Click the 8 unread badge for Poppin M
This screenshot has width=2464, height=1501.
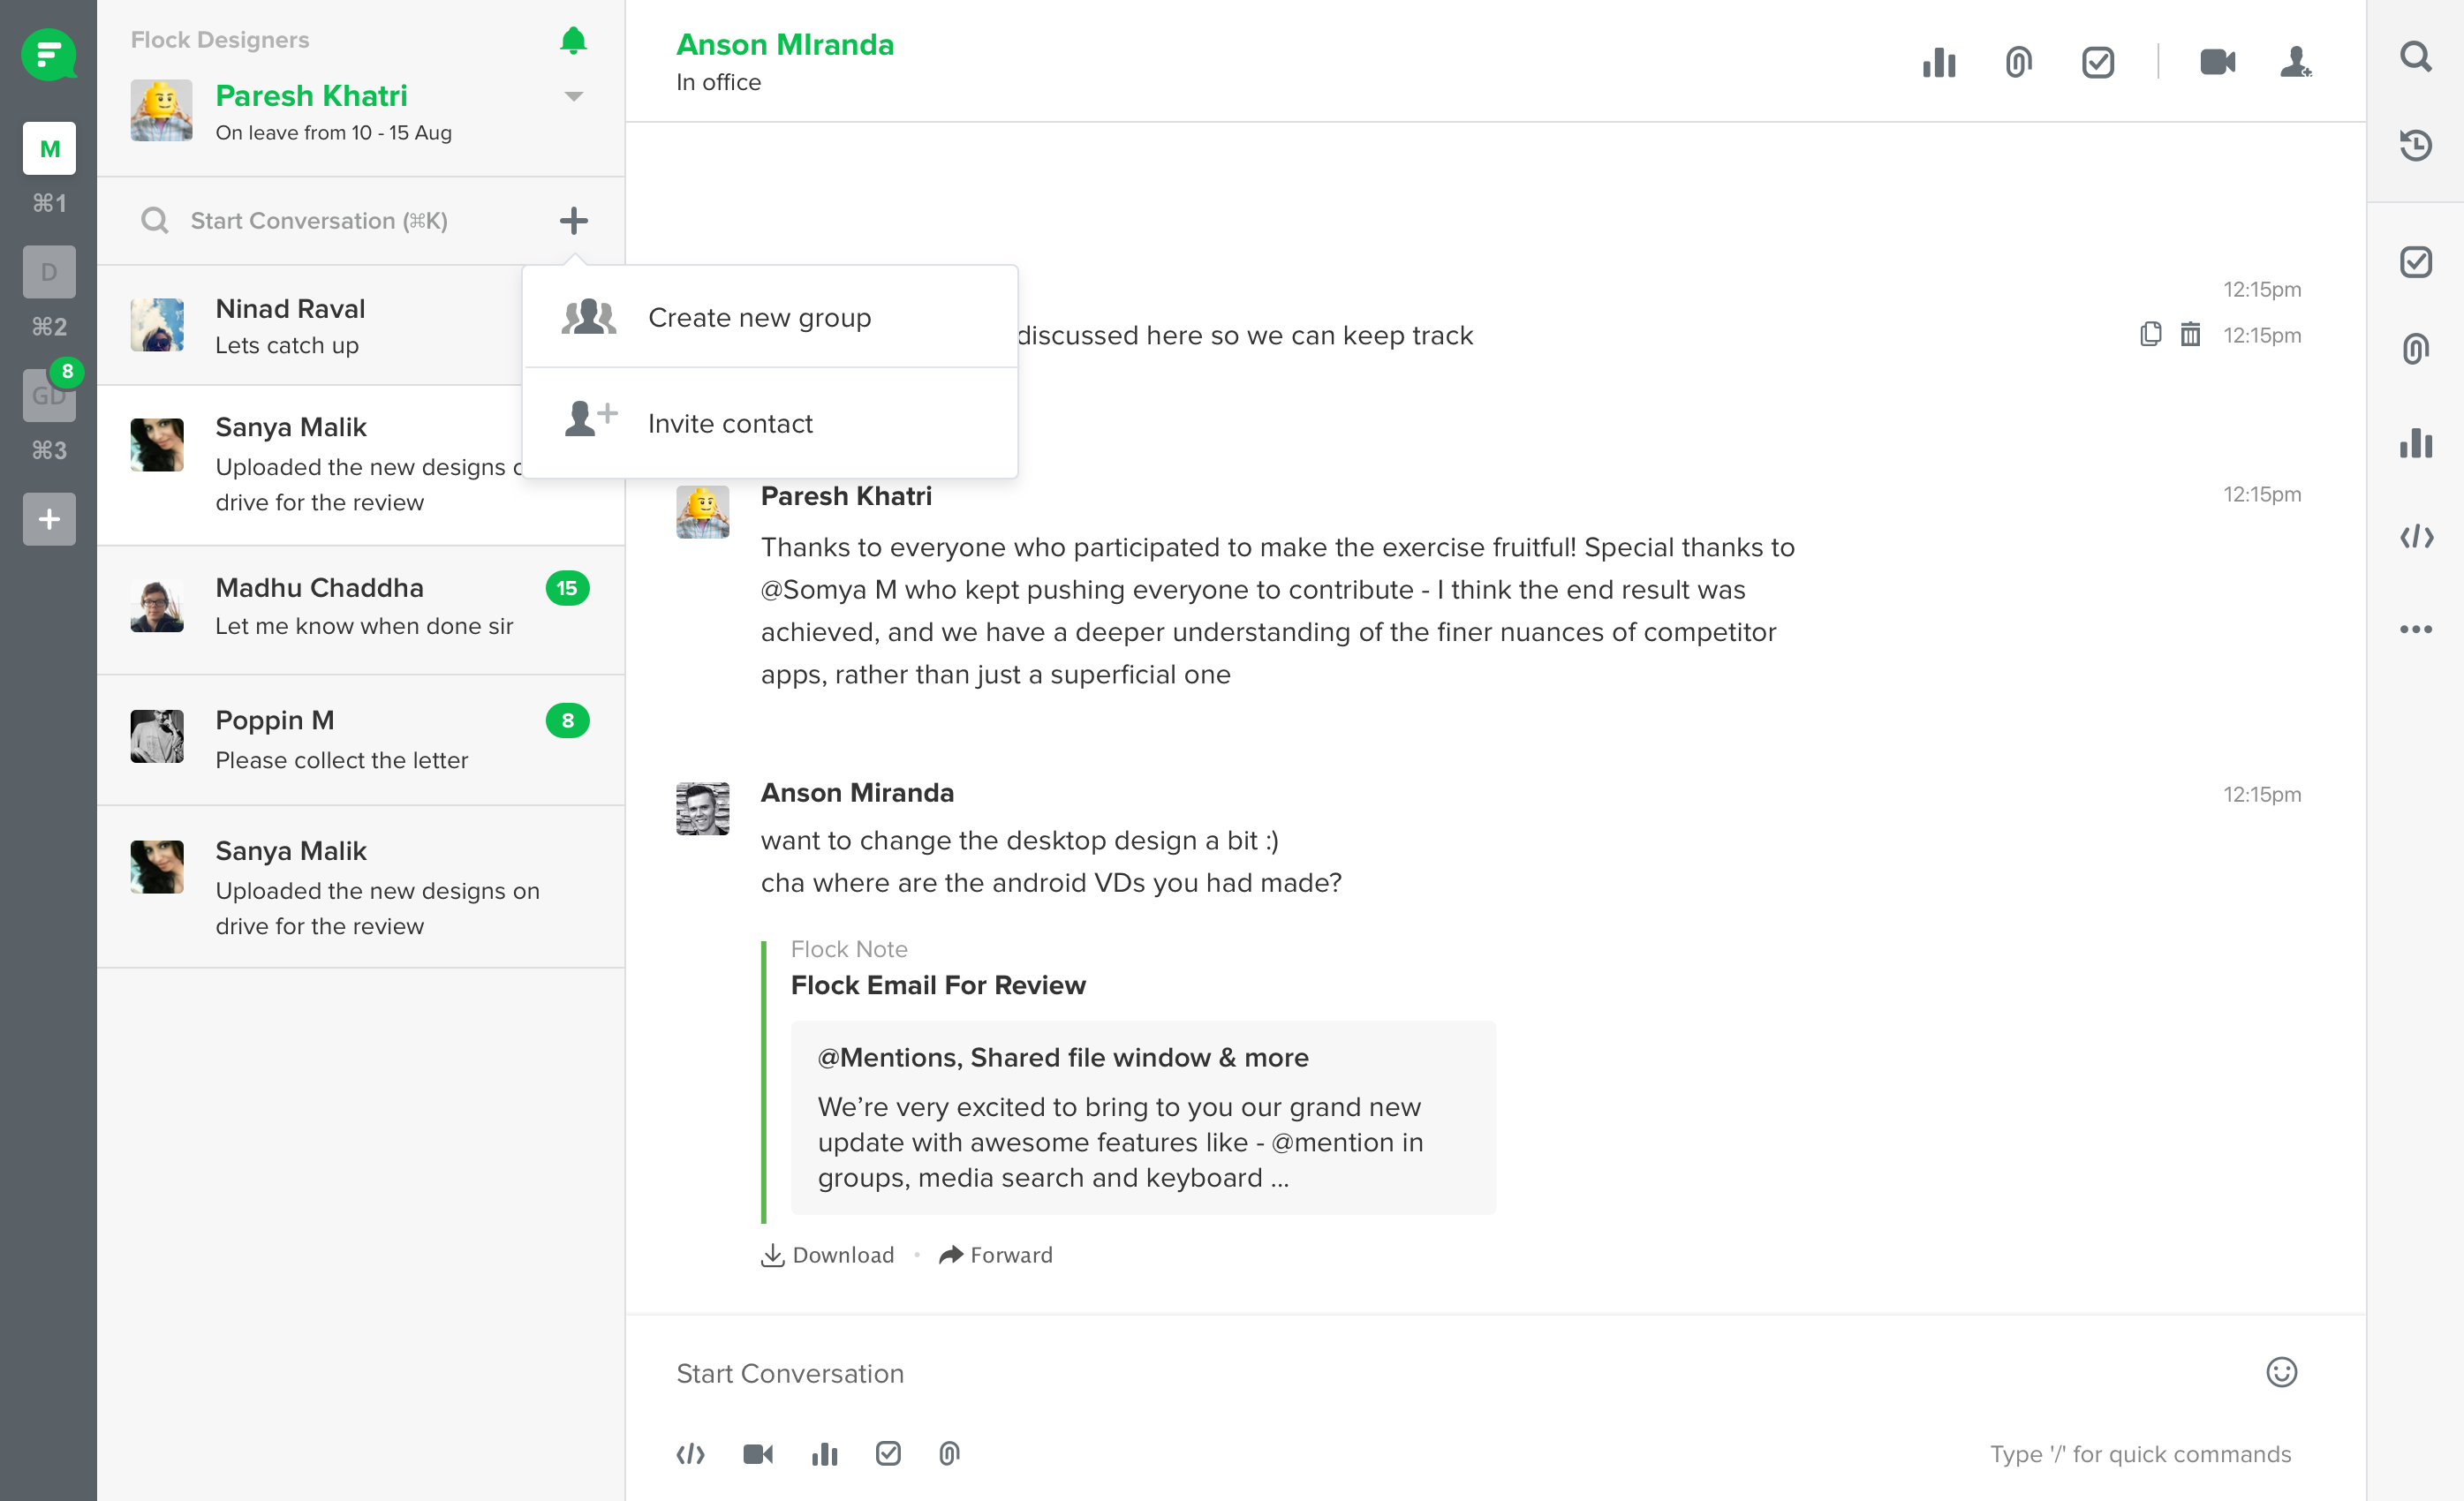tap(567, 720)
